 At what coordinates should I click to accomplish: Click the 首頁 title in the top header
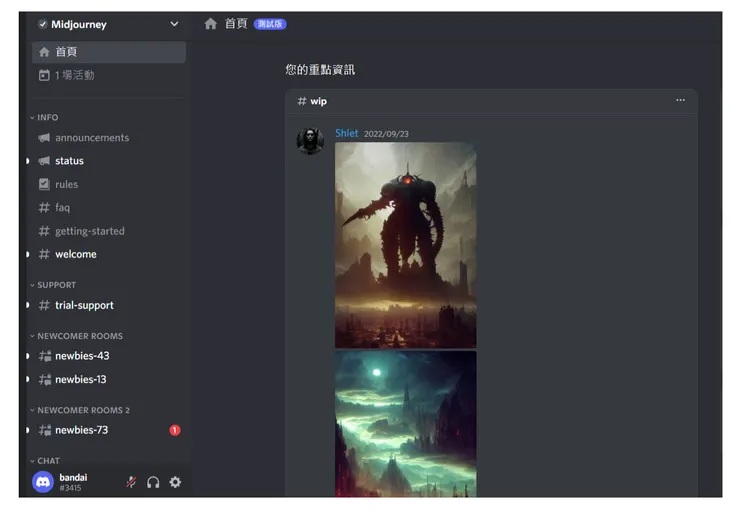pyautogui.click(x=236, y=24)
